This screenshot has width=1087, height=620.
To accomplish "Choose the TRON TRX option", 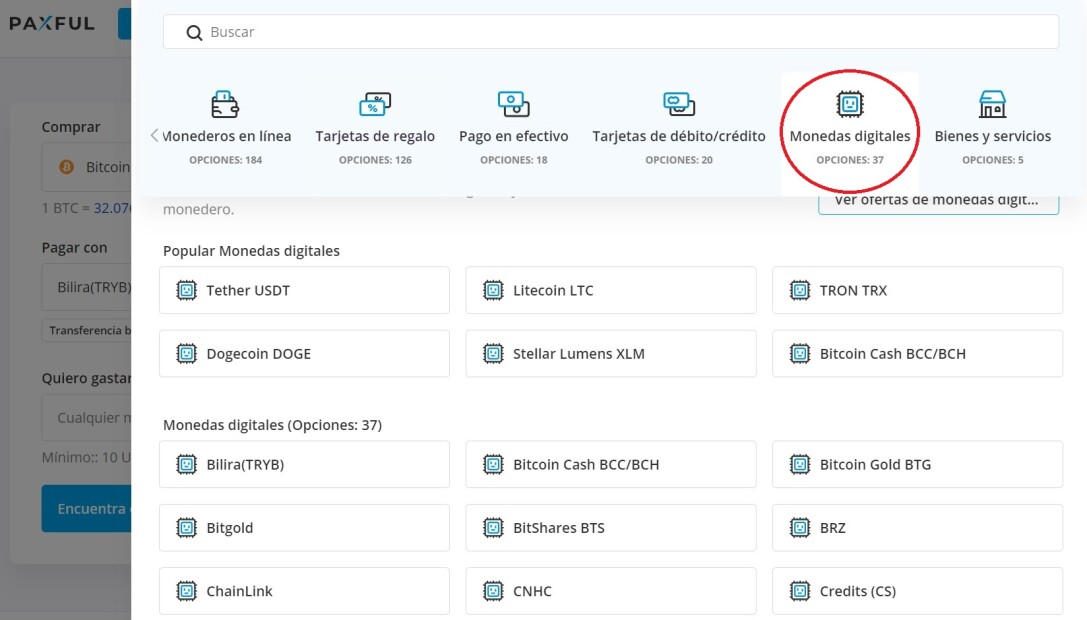I will tap(917, 291).
